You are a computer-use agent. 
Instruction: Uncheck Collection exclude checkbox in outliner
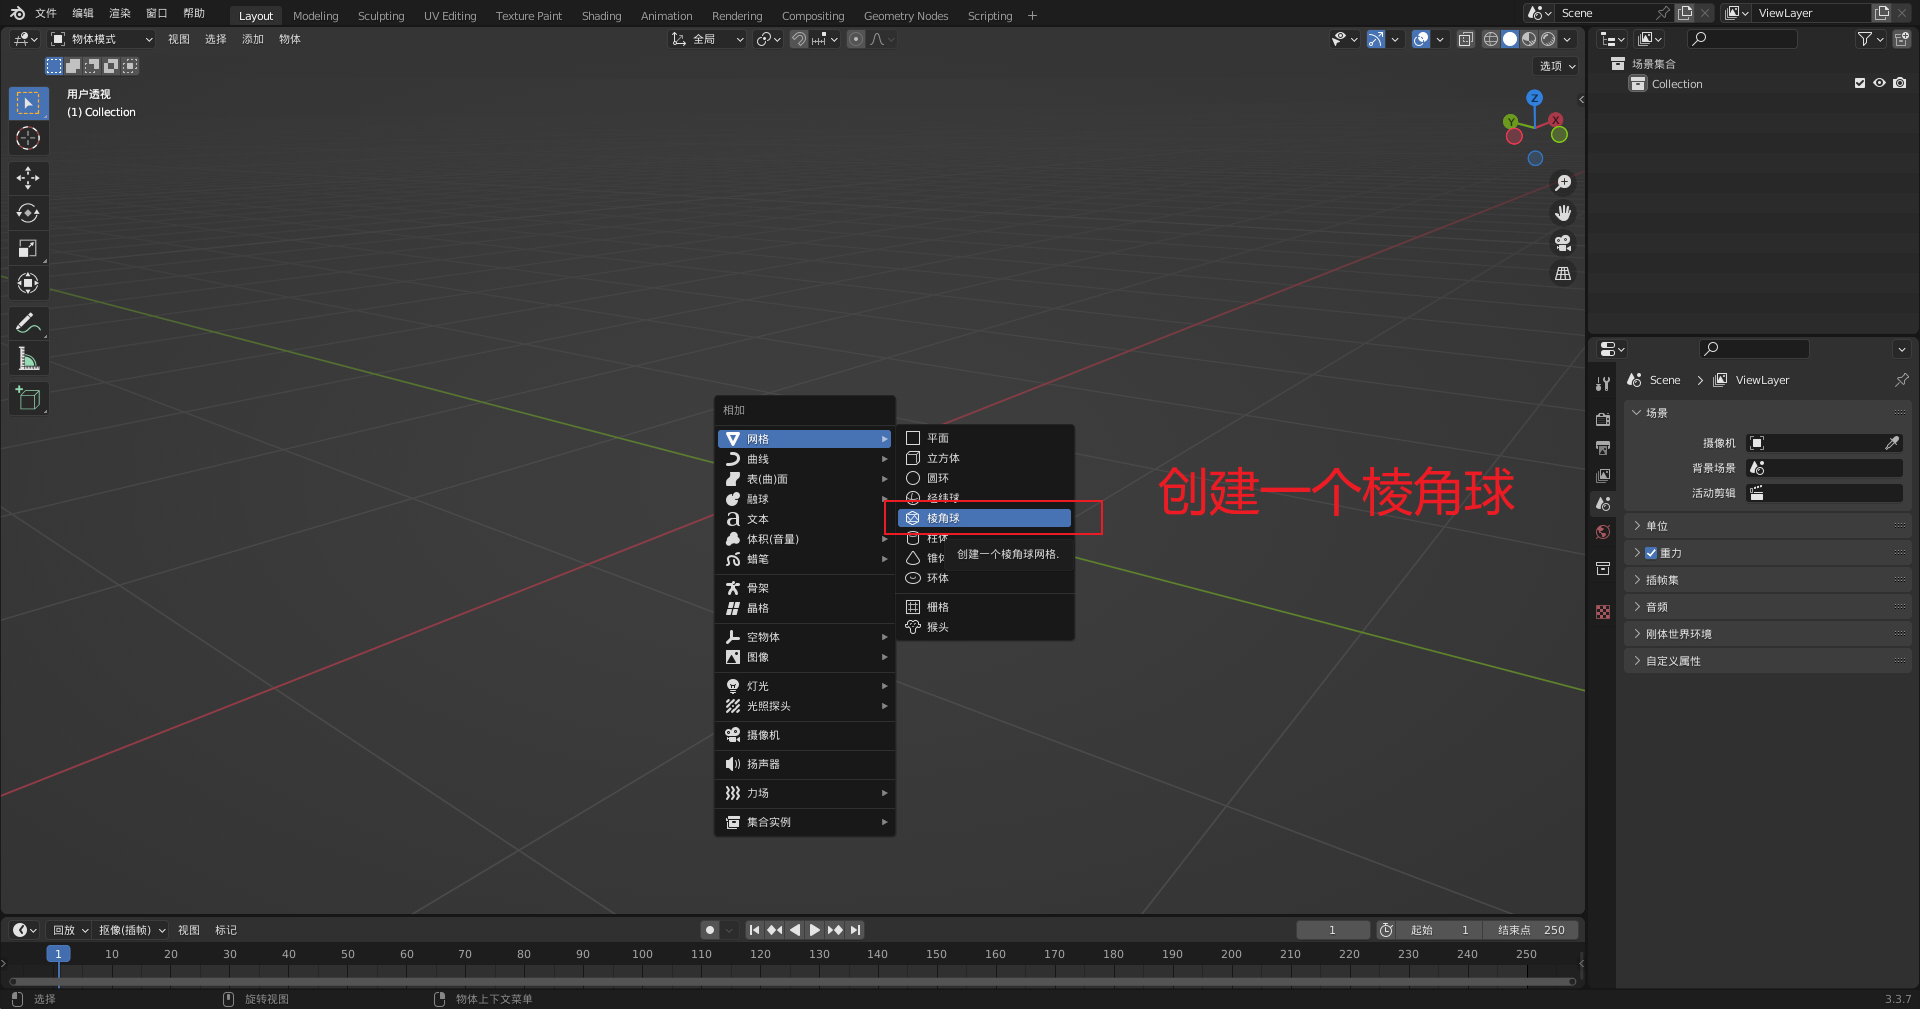[1859, 84]
